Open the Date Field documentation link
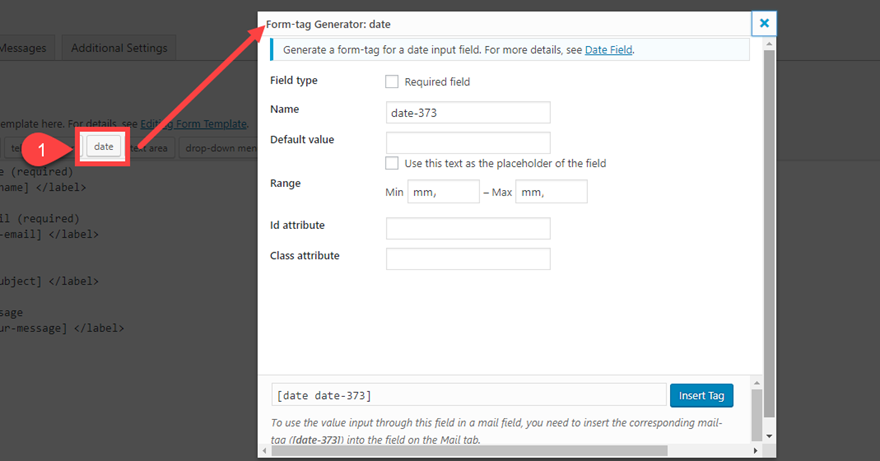Image resolution: width=880 pixels, height=461 pixels. tap(608, 49)
